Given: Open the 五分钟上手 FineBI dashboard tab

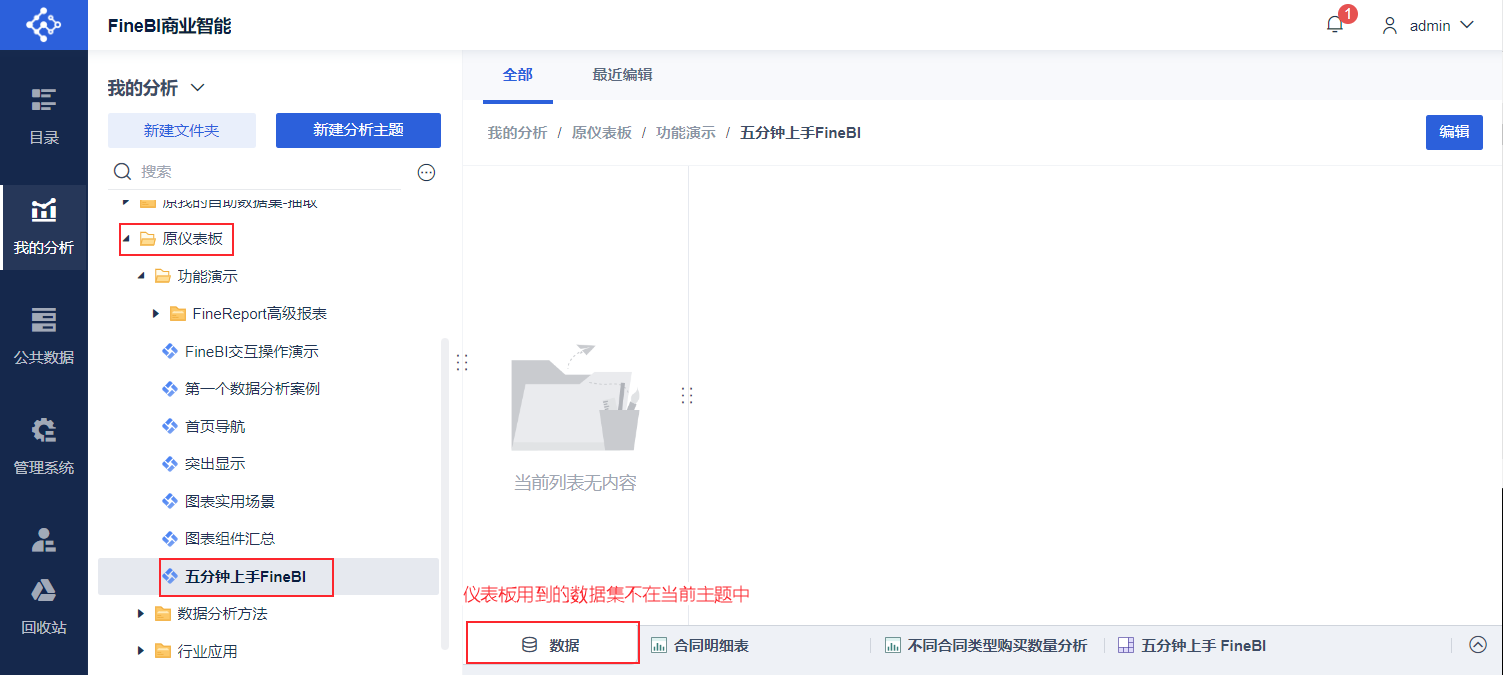Looking at the screenshot, I should [1192, 646].
